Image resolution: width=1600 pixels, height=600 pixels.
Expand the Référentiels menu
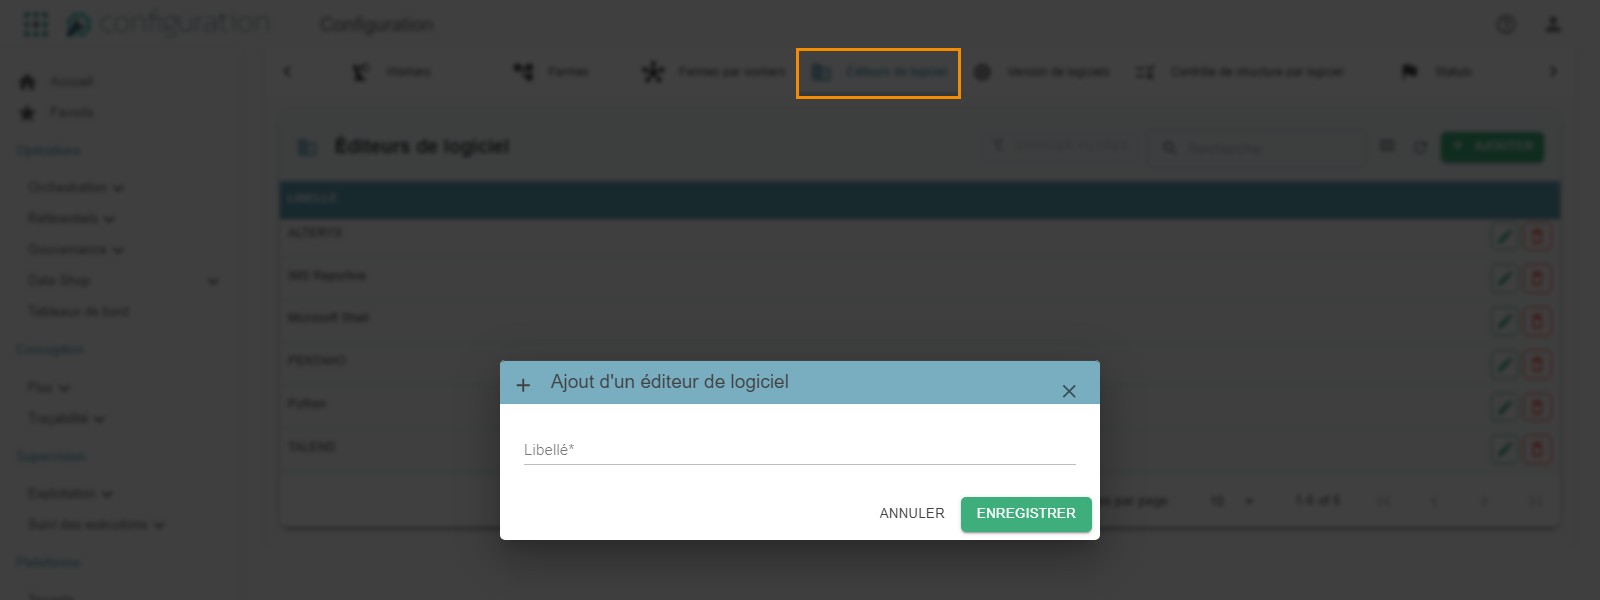71,219
